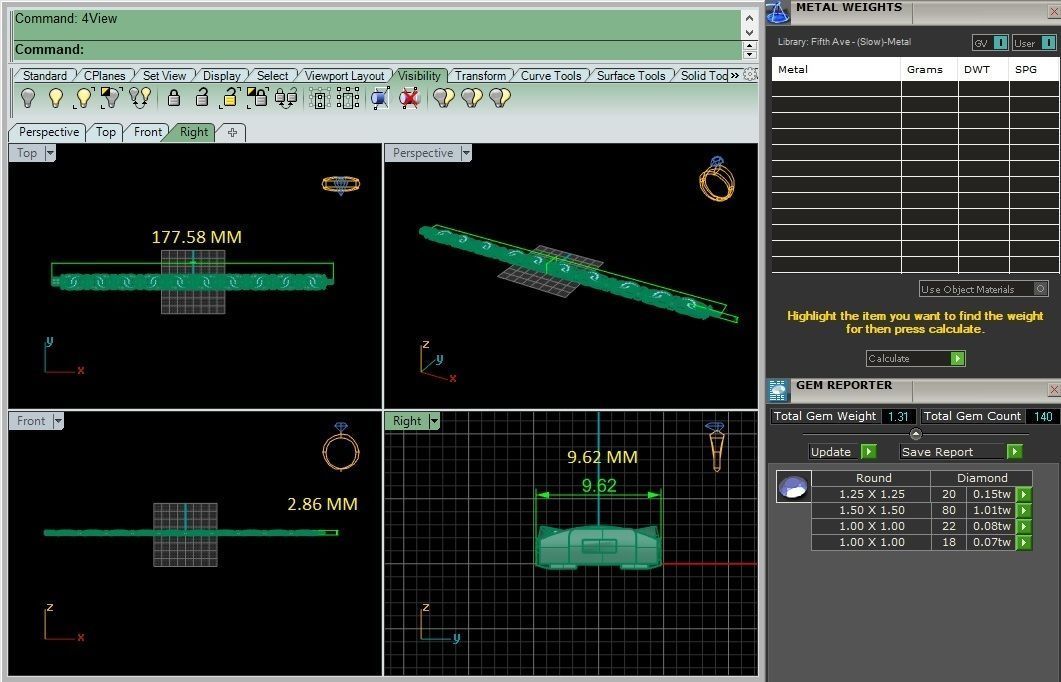Click the ring icon in Front viewport
This screenshot has width=1061, height=682.
[341, 447]
